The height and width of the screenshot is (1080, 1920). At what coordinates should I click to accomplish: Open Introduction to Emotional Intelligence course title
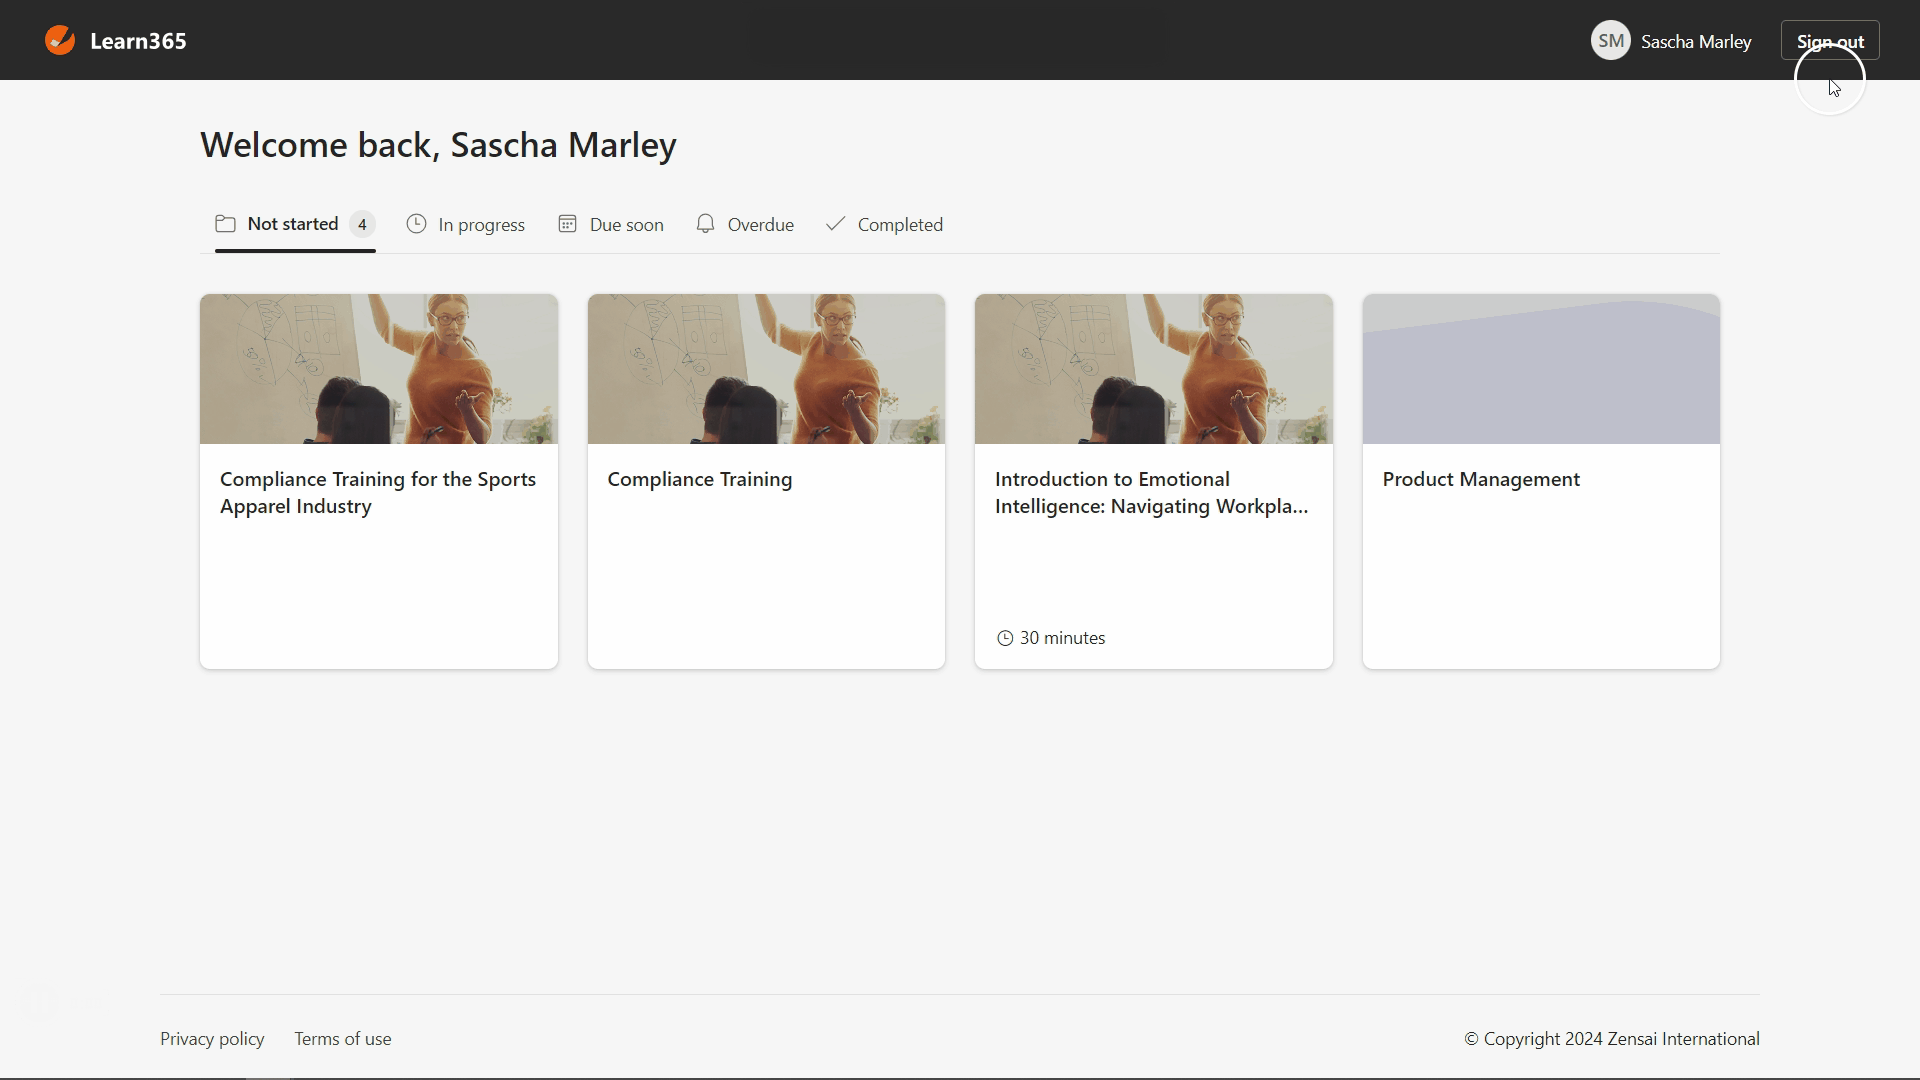[x=1151, y=493]
